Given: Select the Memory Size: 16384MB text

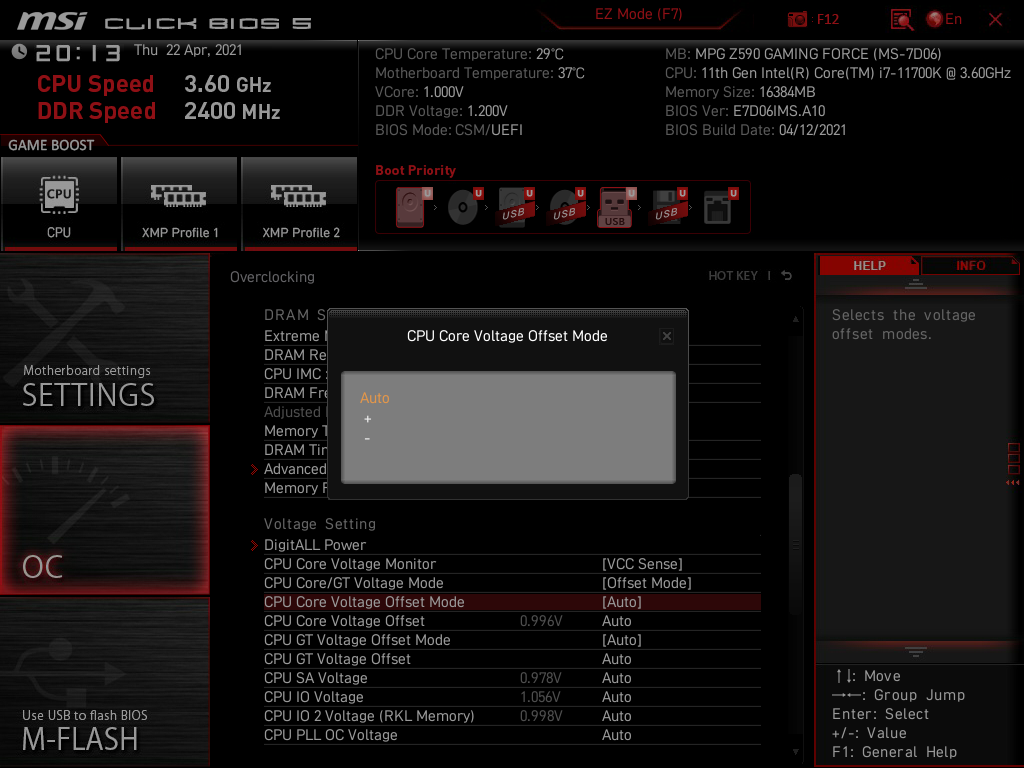Looking at the screenshot, I should click(x=740, y=92).
